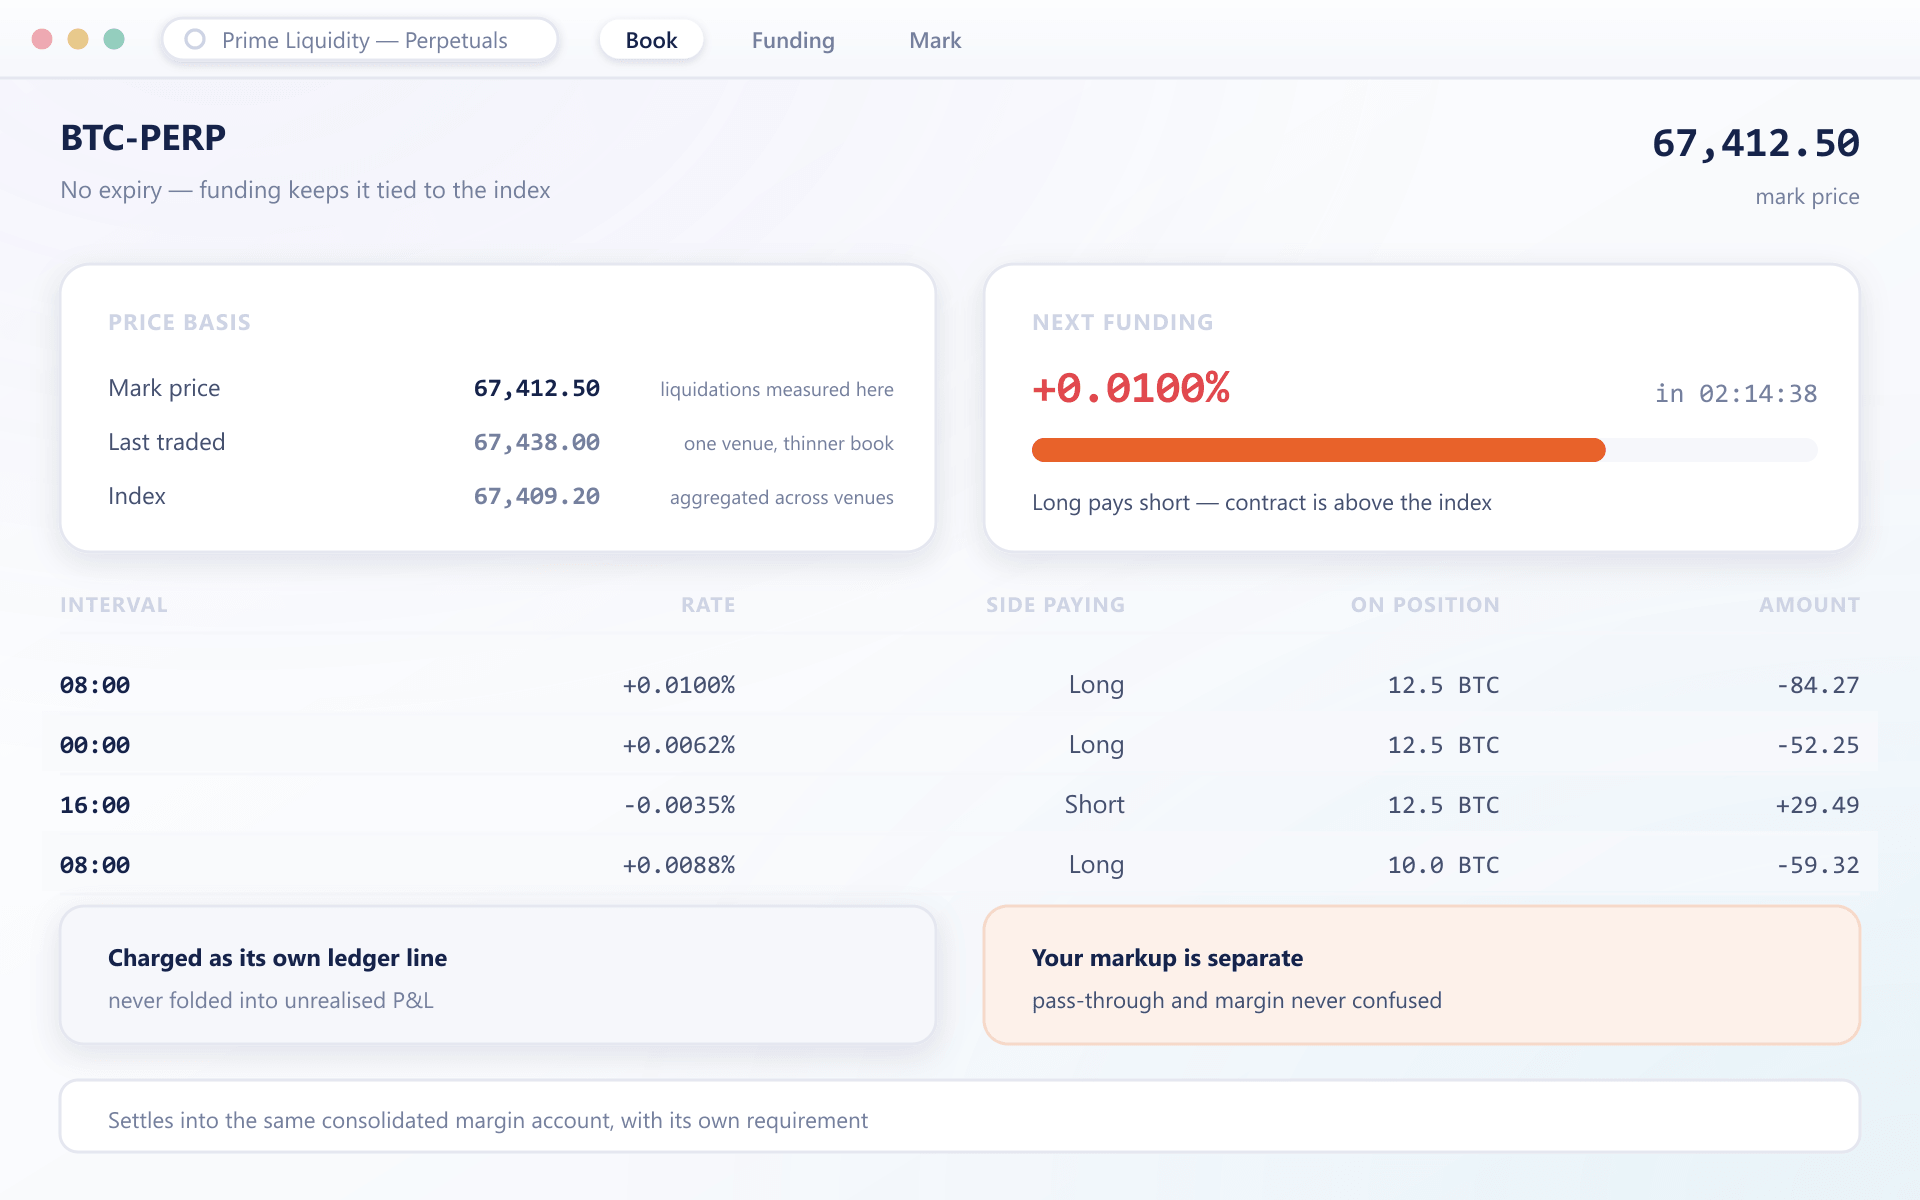Click the ON POSITION column header
The height and width of the screenshot is (1200, 1920).
[x=1425, y=605]
